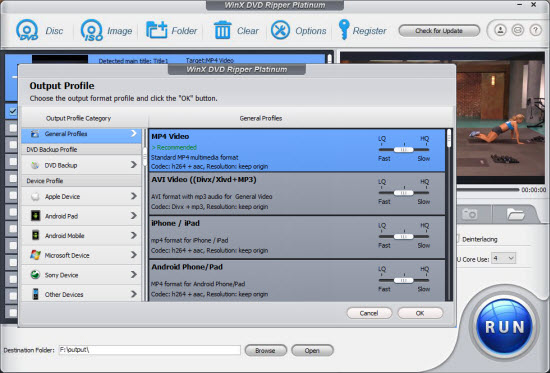Open help via question mark icon
The image size is (550, 373).
pos(535,30)
